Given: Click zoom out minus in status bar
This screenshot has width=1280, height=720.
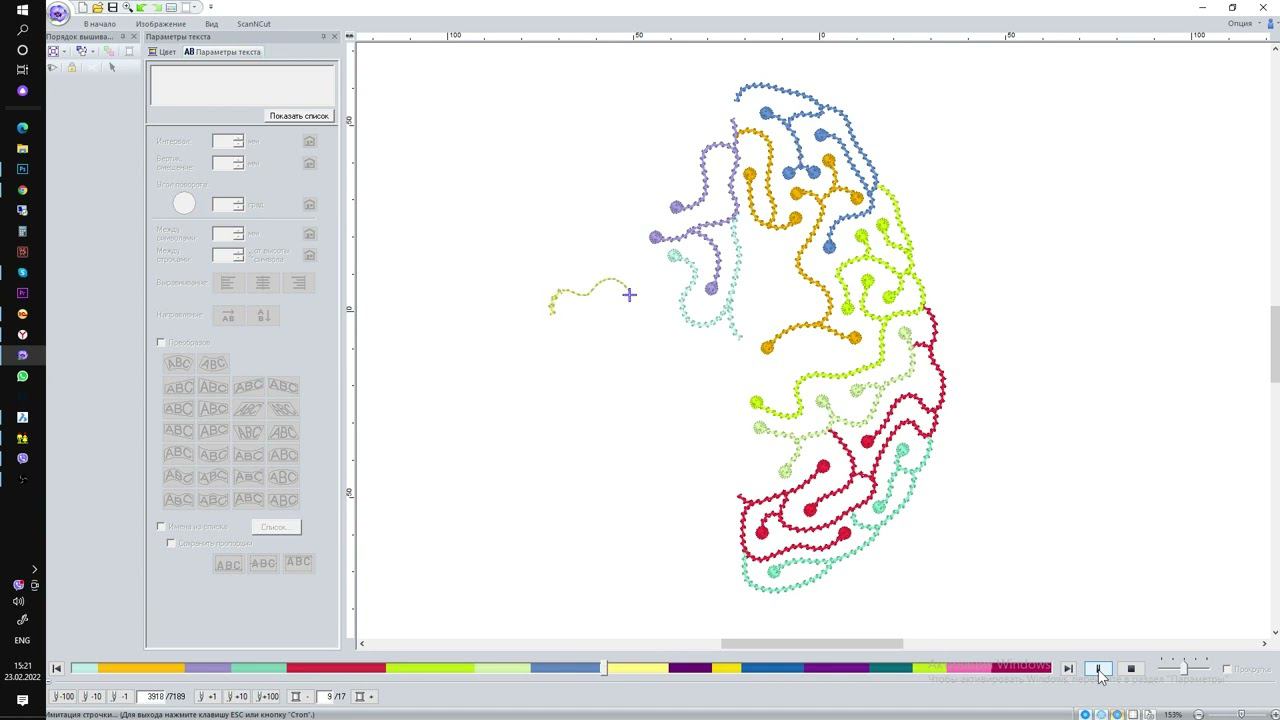Looking at the screenshot, I should [x=1199, y=714].
